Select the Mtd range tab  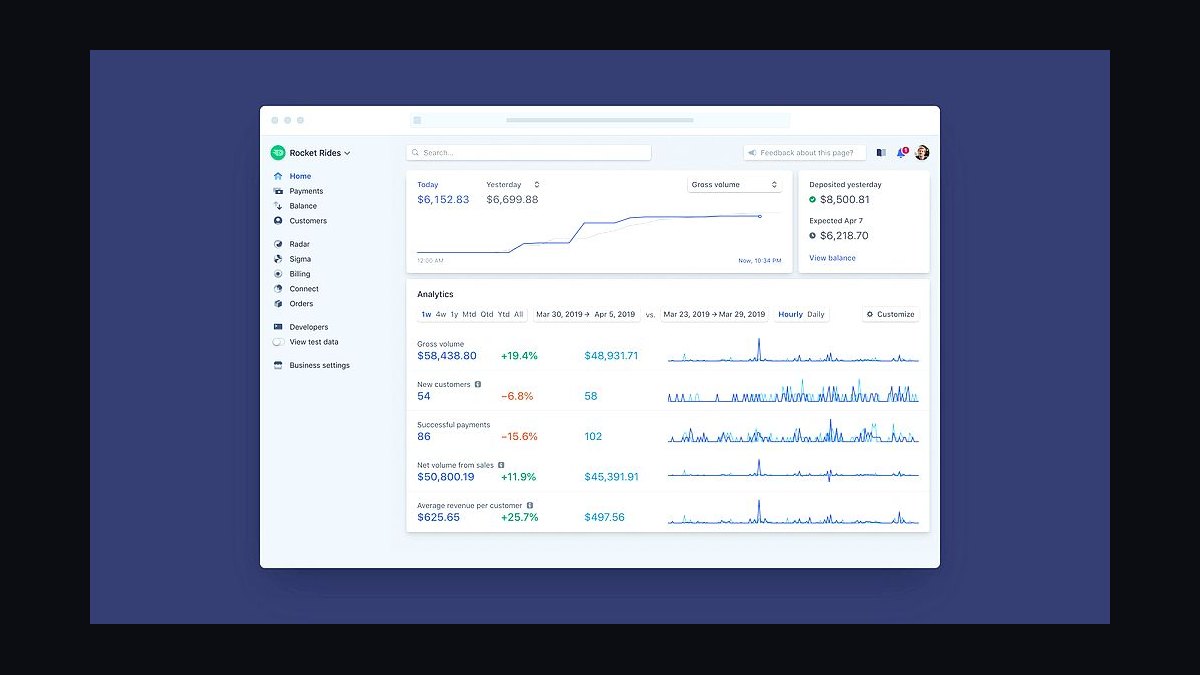(x=469, y=314)
